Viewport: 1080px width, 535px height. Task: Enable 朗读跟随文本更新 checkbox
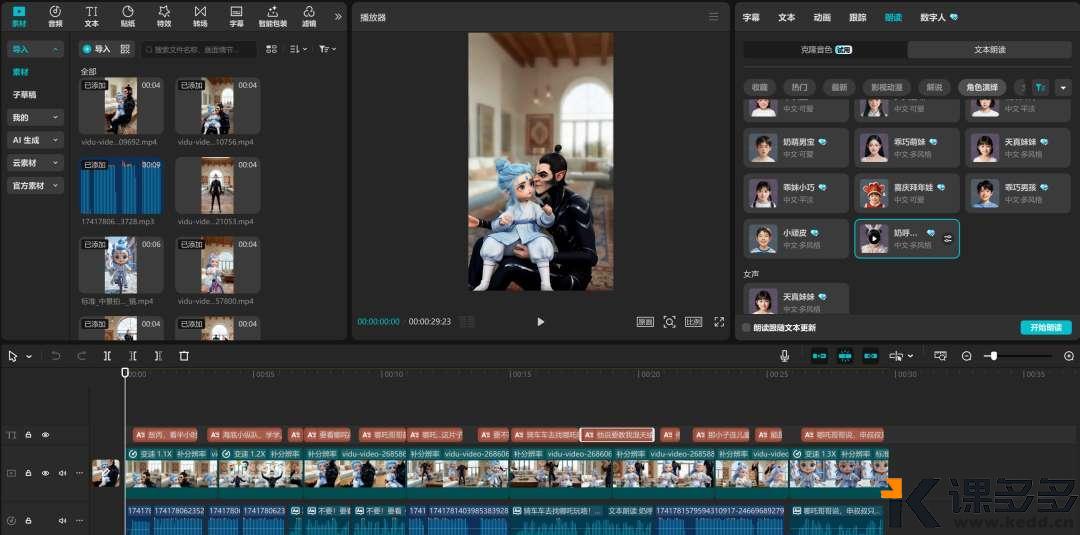pos(747,328)
